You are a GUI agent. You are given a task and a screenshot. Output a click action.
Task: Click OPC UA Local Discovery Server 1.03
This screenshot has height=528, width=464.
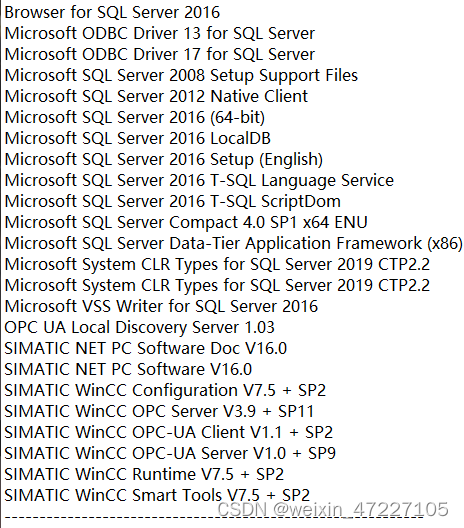(x=139, y=327)
